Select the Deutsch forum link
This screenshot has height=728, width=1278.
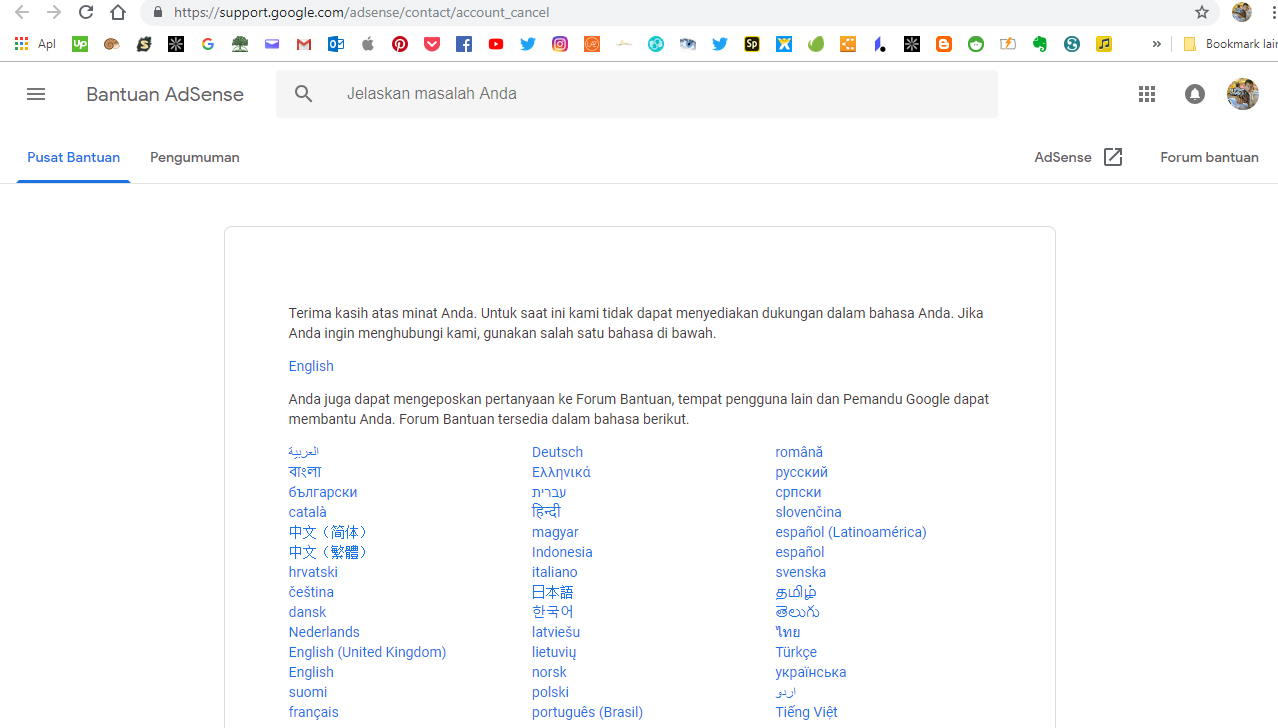coord(557,452)
